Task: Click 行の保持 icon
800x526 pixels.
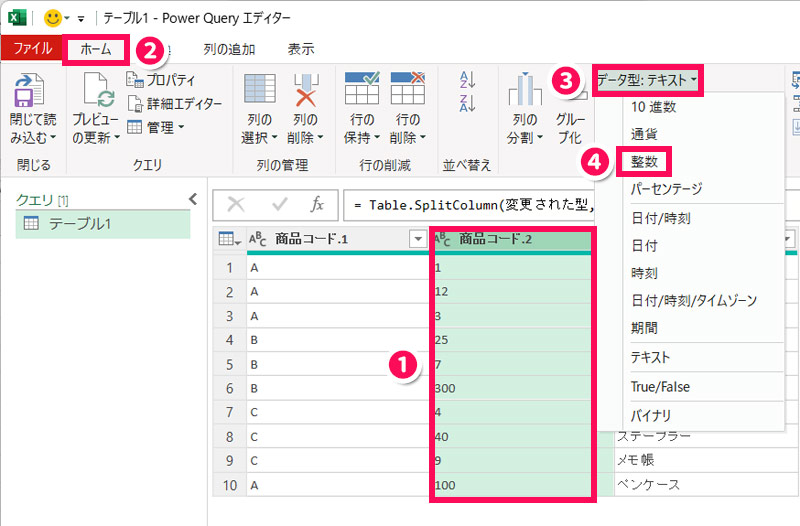Action: coord(362,88)
